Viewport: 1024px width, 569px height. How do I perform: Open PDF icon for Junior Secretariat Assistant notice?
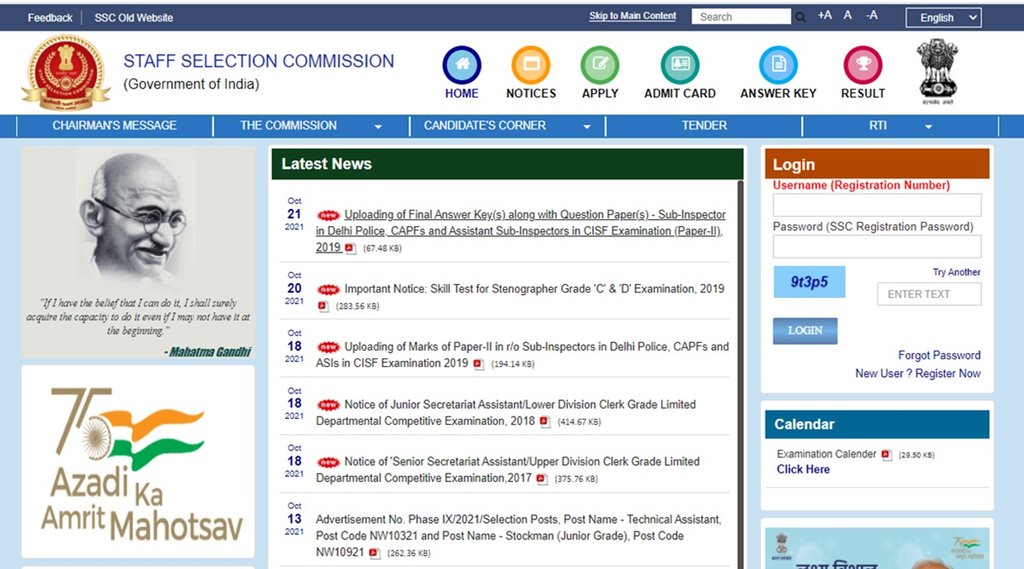(545, 422)
